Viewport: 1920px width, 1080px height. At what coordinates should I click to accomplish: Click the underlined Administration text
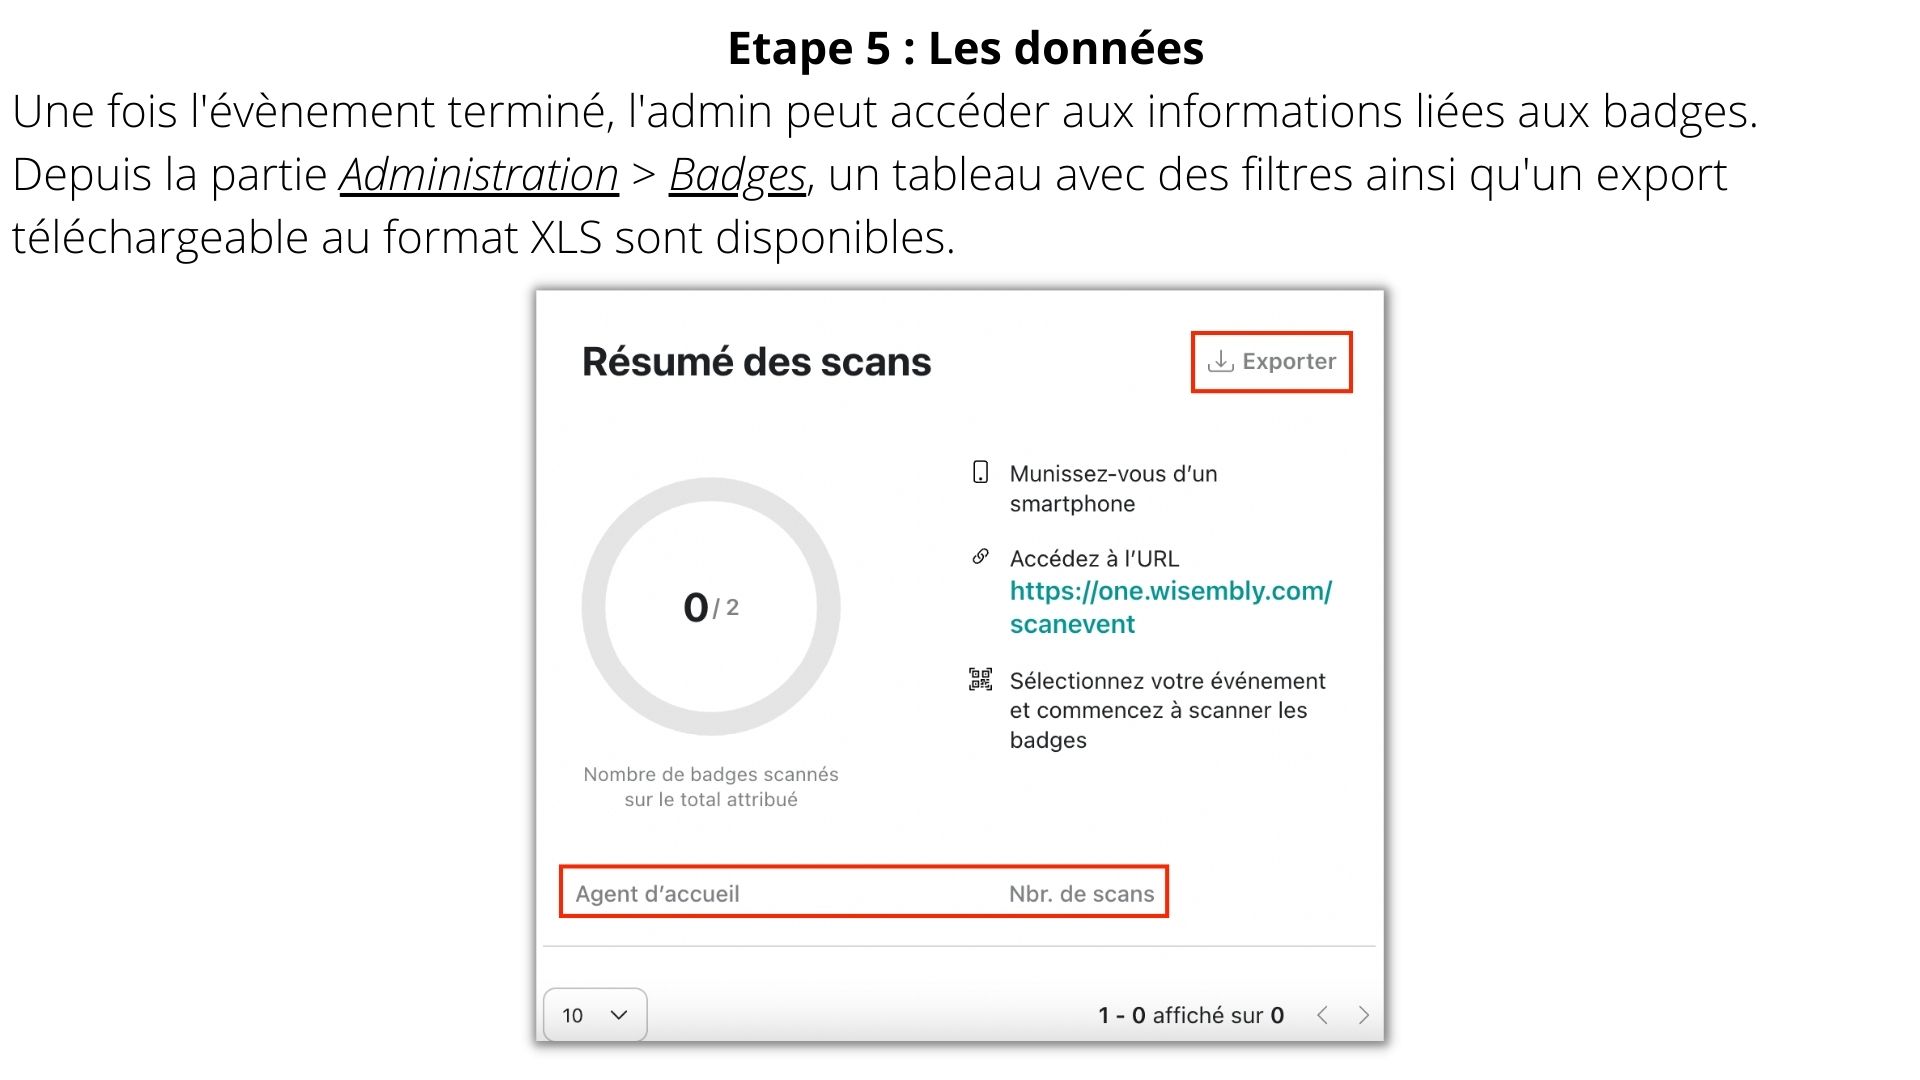point(479,175)
